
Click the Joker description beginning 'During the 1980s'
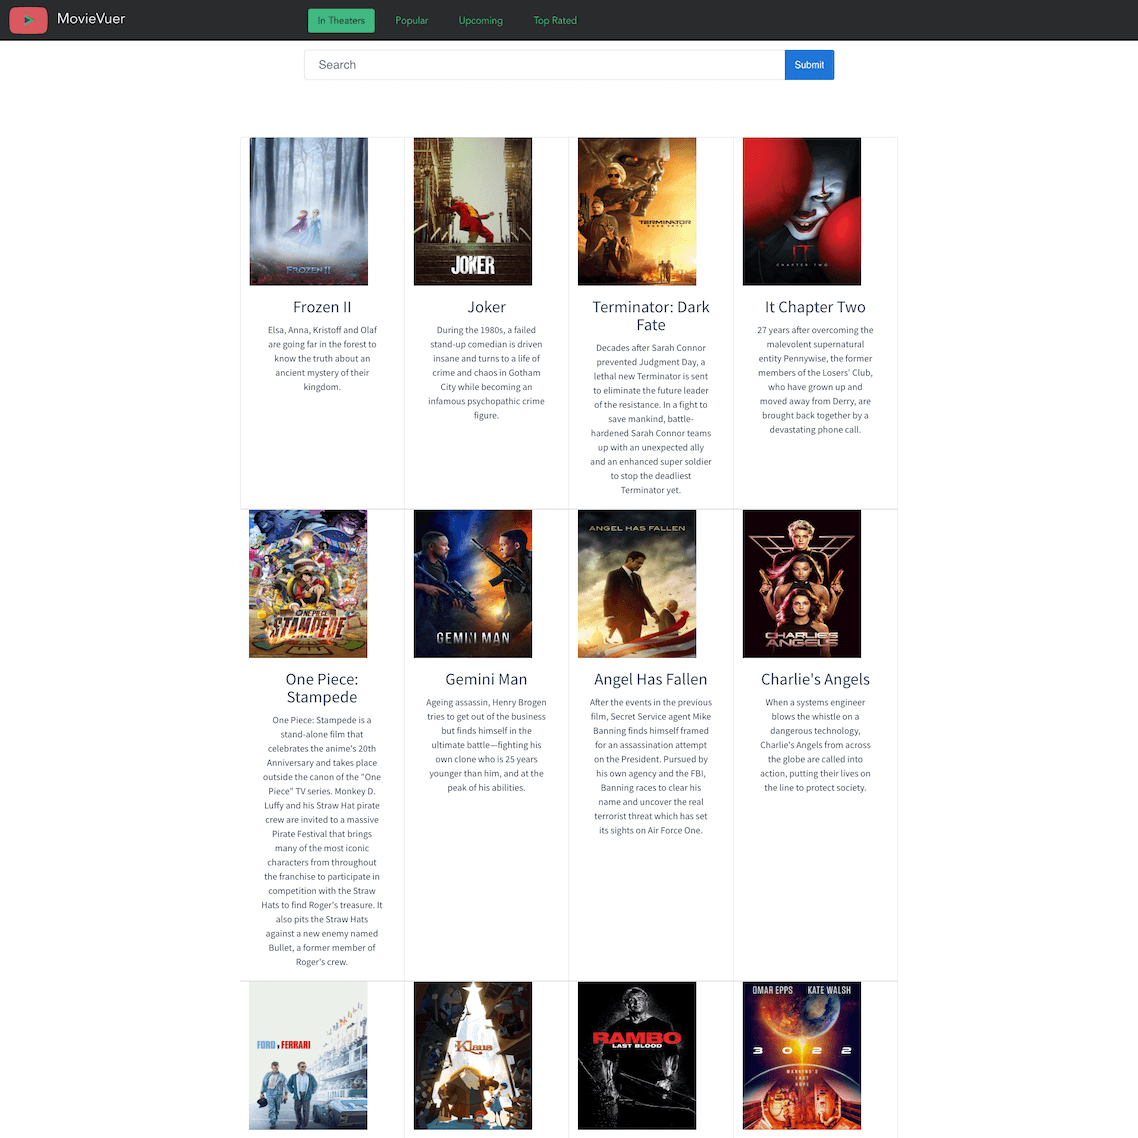tap(486, 372)
